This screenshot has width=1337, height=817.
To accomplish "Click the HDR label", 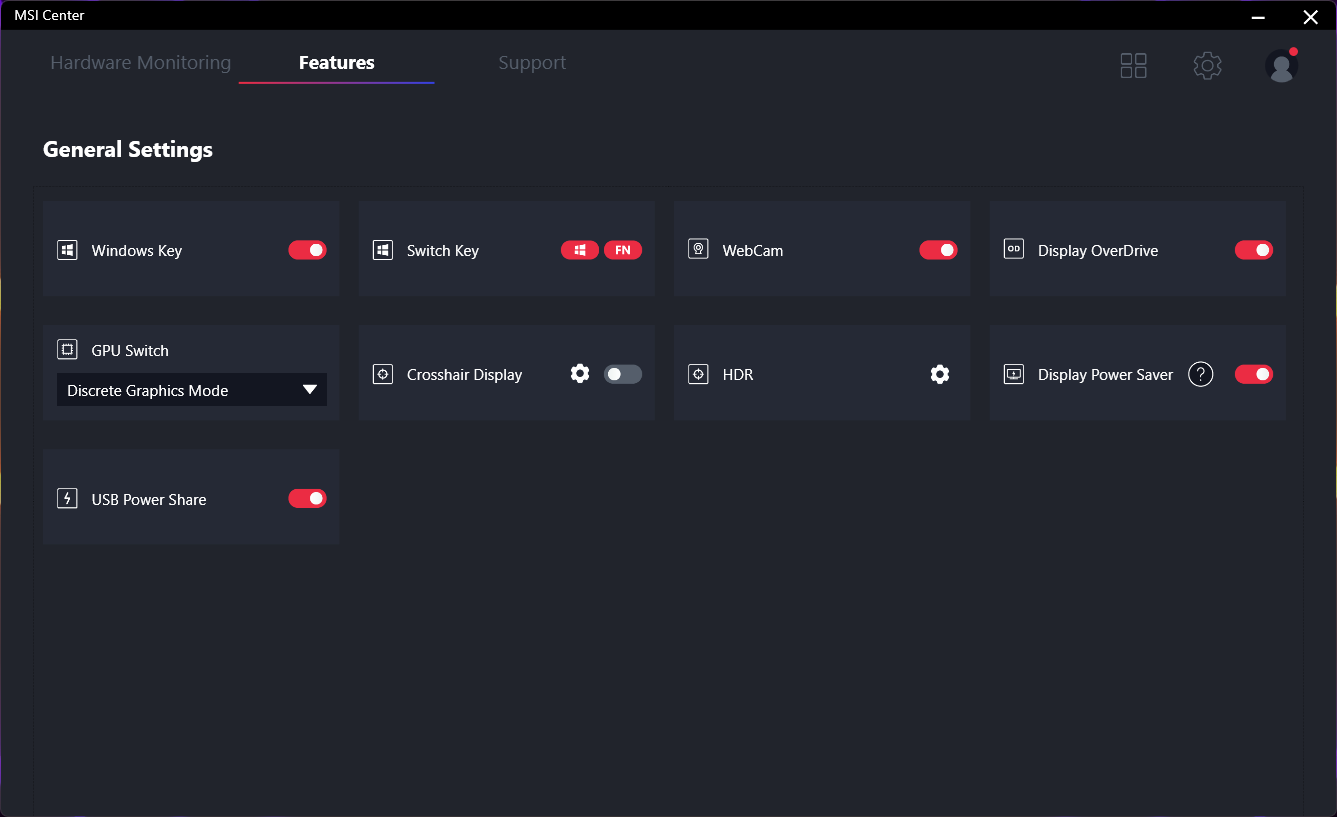I will [738, 375].
